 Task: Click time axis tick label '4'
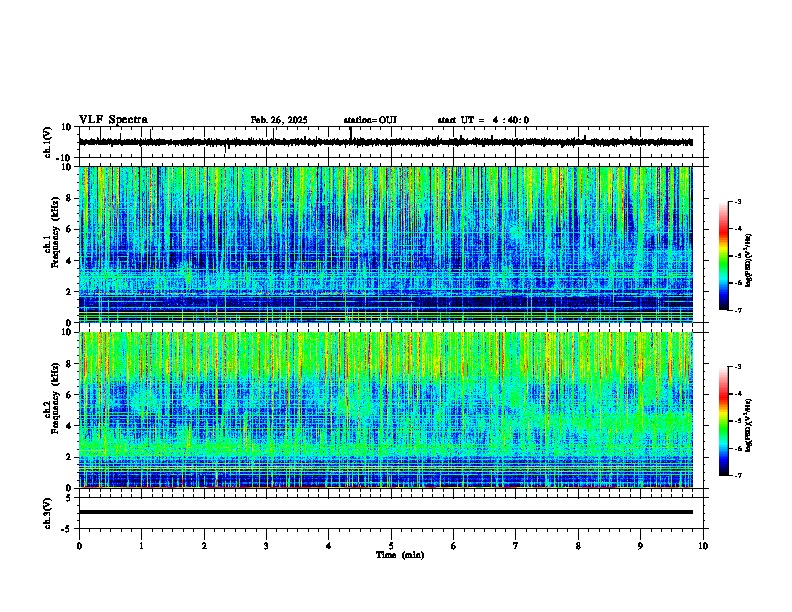click(x=329, y=546)
